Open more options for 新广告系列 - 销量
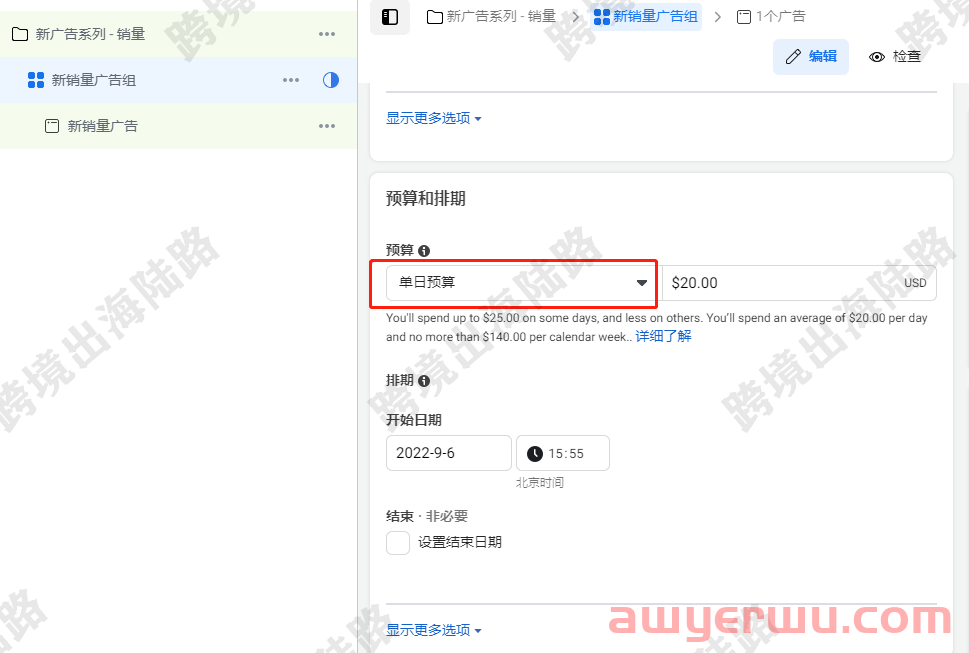Viewport: 969px width, 653px height. coord(327,34)
